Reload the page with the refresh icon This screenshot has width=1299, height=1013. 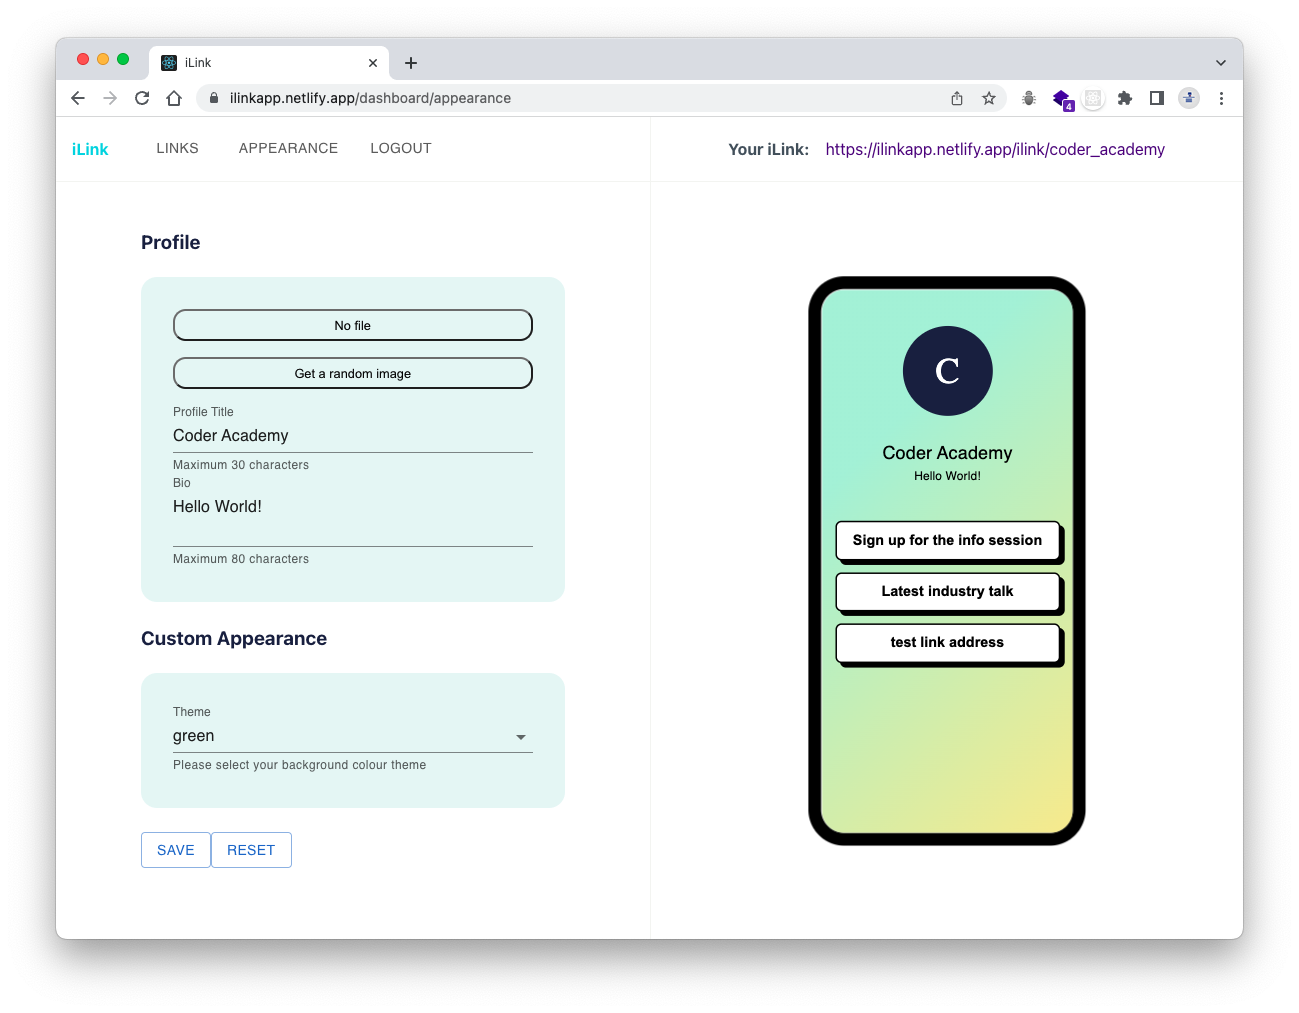point(142,98)
